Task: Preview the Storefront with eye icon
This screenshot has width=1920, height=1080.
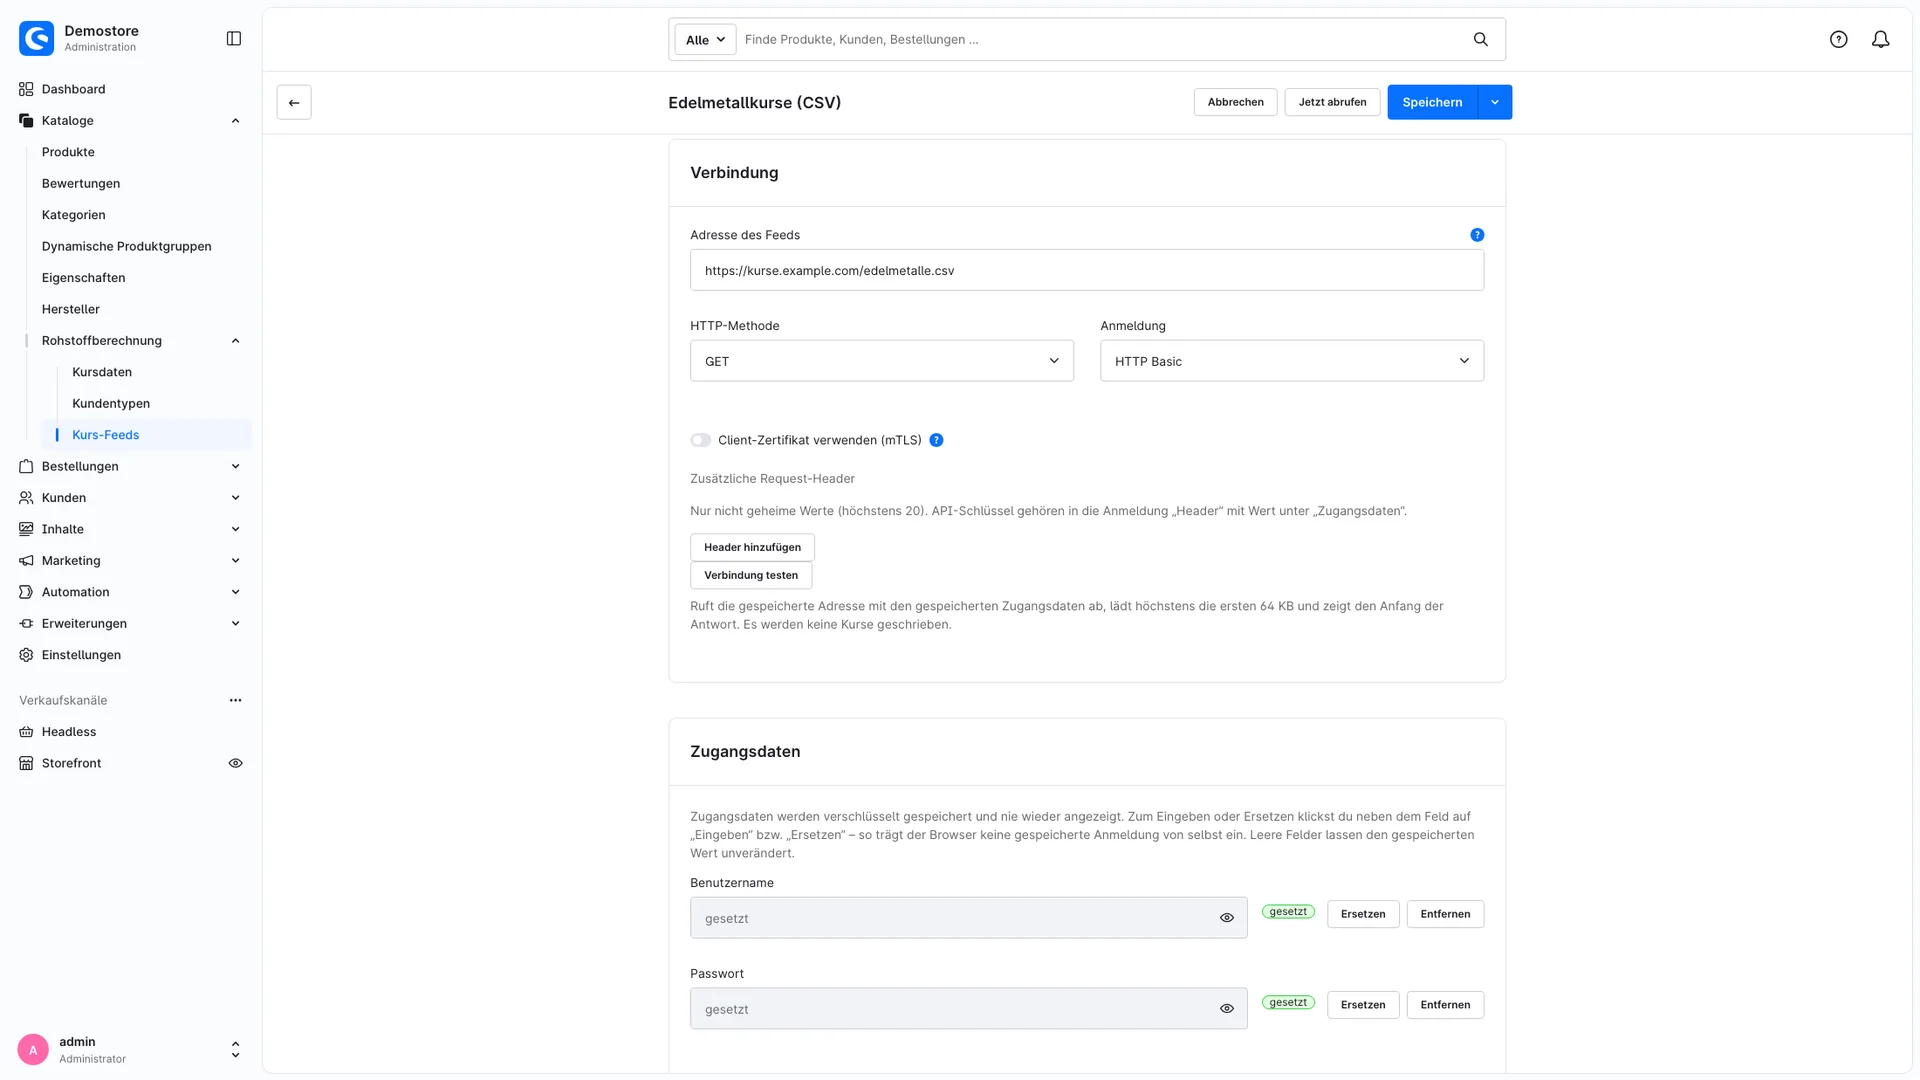Action: pos(235,763)
